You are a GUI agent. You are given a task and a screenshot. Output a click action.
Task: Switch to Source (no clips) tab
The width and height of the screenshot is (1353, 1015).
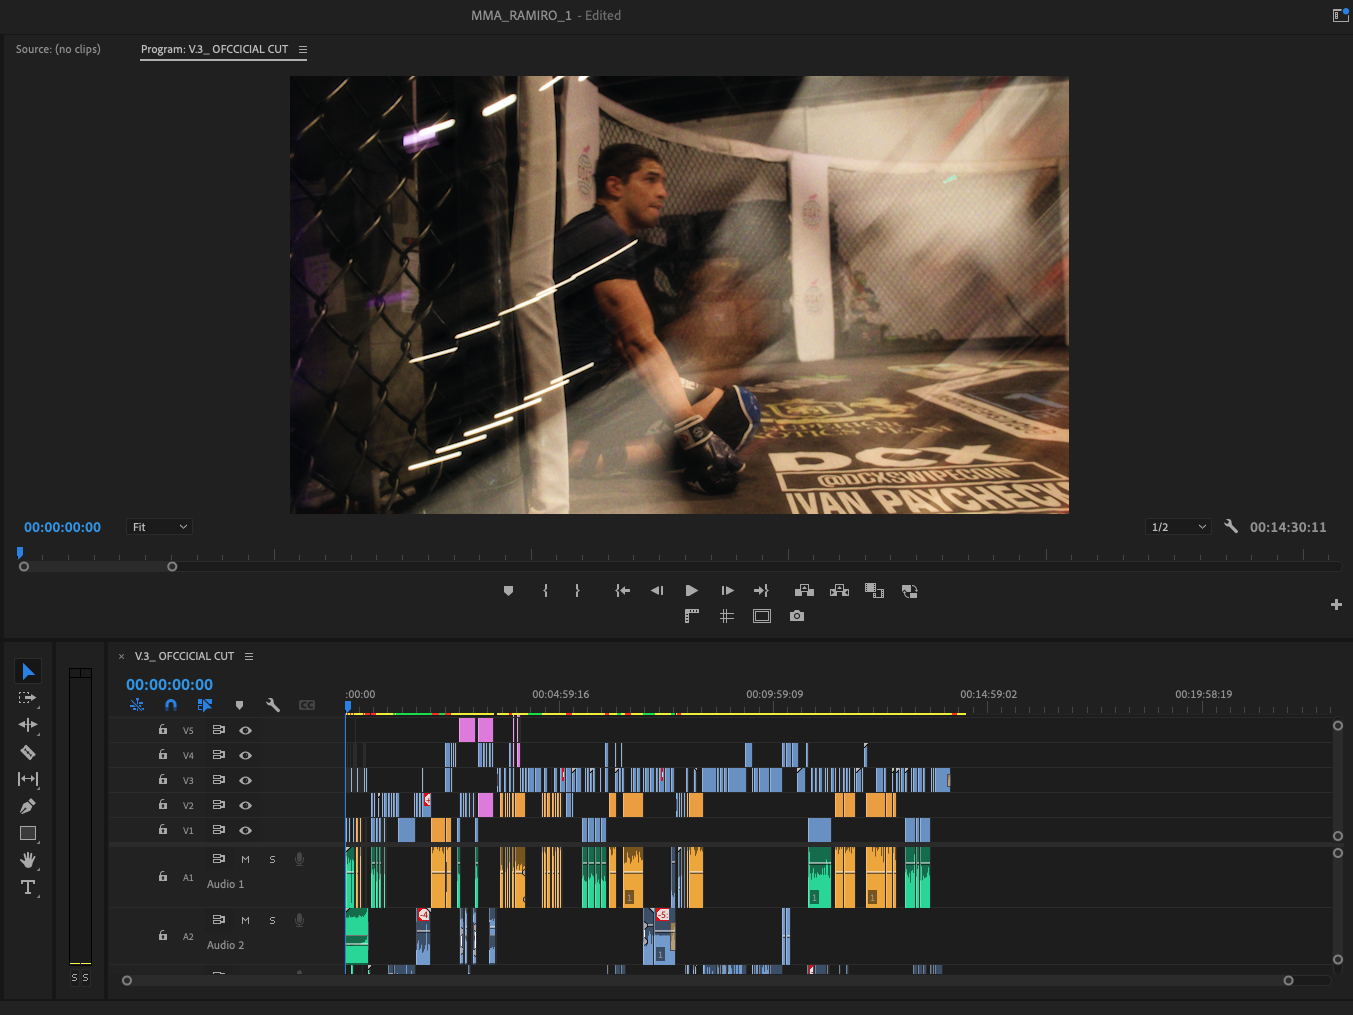[x=58, y=49]
